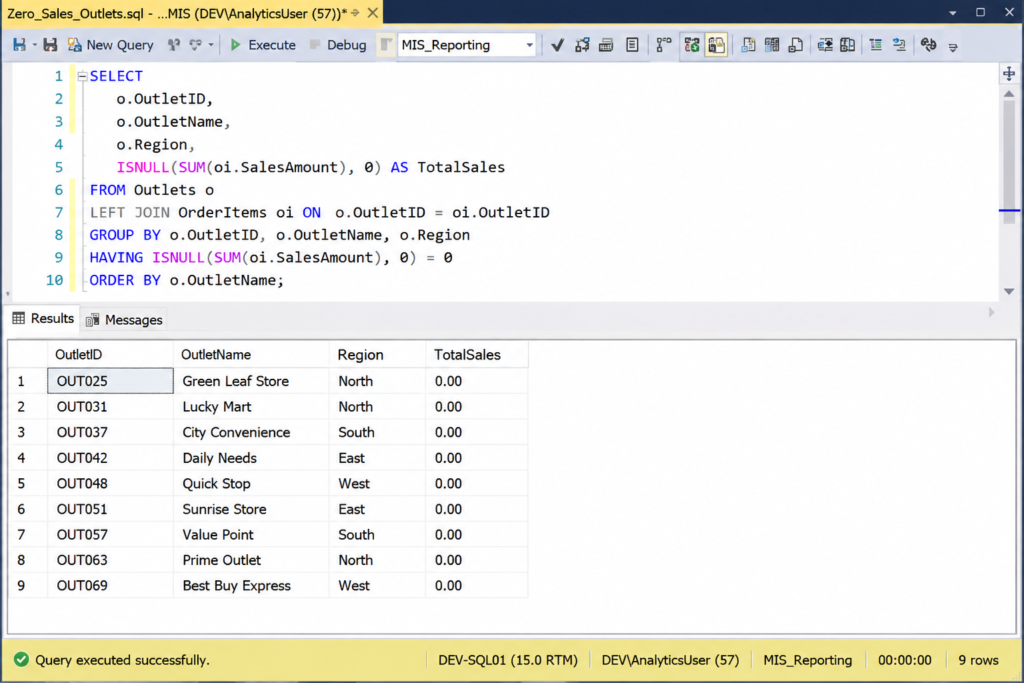Click the TotalSales column header
This screenshot has height=683, width=1024.
477,355
